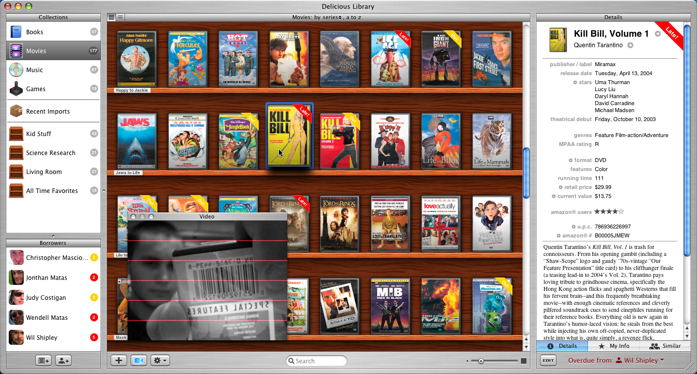Select the All Time Favorites shelf
This screenshot has width=697, height=374.
[x=53, y=190]
